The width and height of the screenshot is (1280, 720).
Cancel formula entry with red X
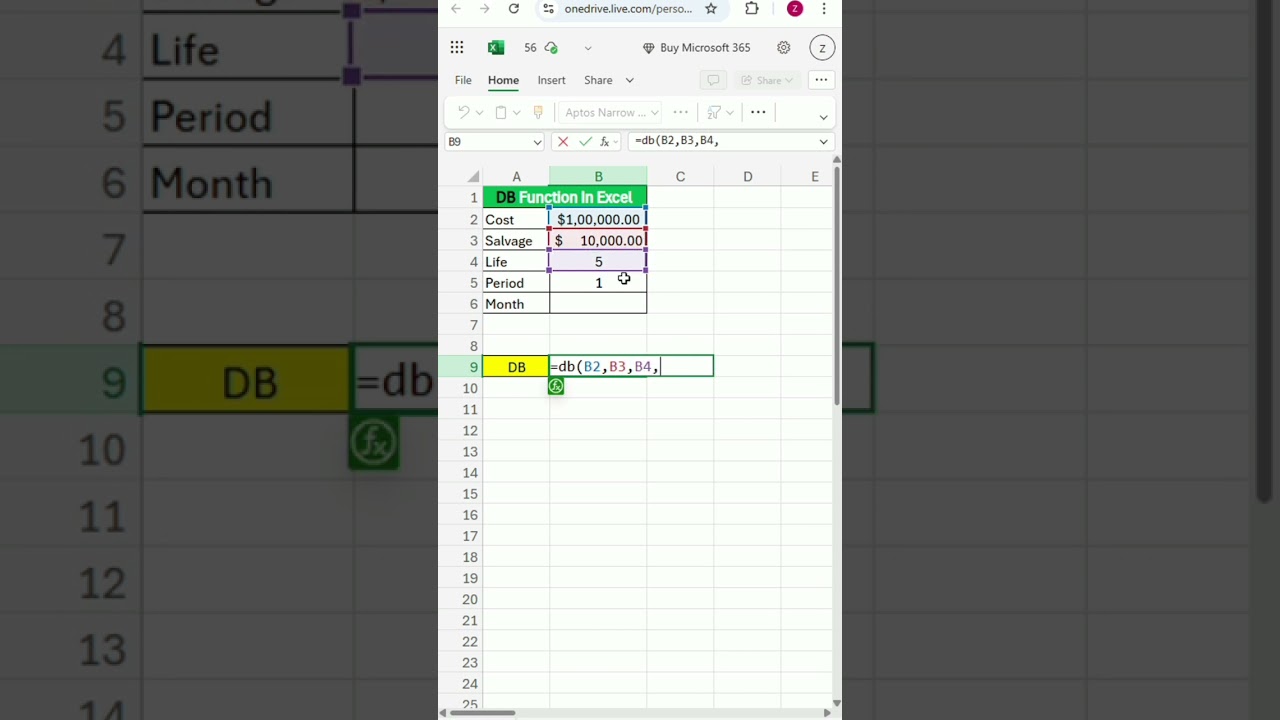click(x=563, y=142)
